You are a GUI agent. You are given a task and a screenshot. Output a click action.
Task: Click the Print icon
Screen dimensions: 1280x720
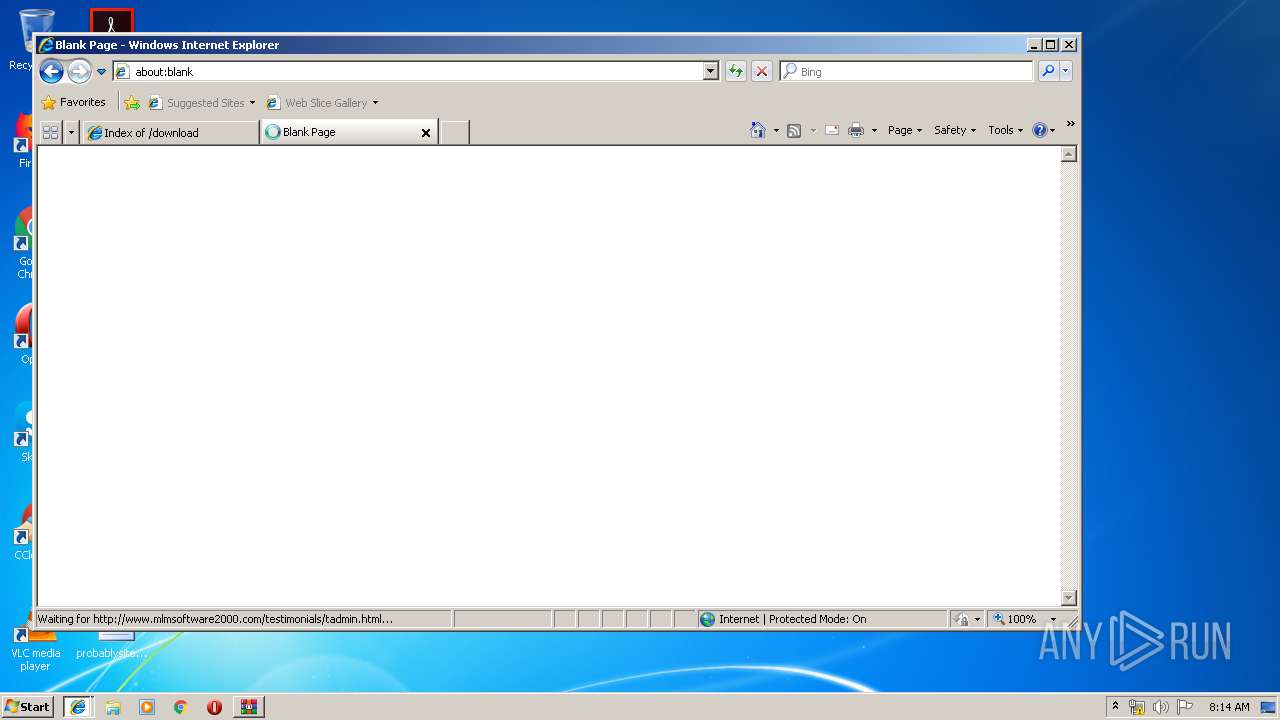click(x=856, y=130)
